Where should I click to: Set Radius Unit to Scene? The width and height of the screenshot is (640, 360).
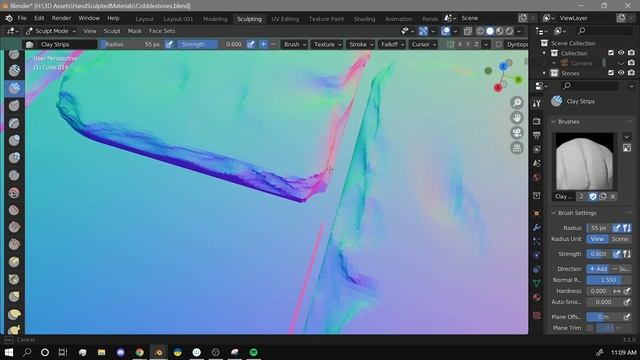click(x=620, y=239)
